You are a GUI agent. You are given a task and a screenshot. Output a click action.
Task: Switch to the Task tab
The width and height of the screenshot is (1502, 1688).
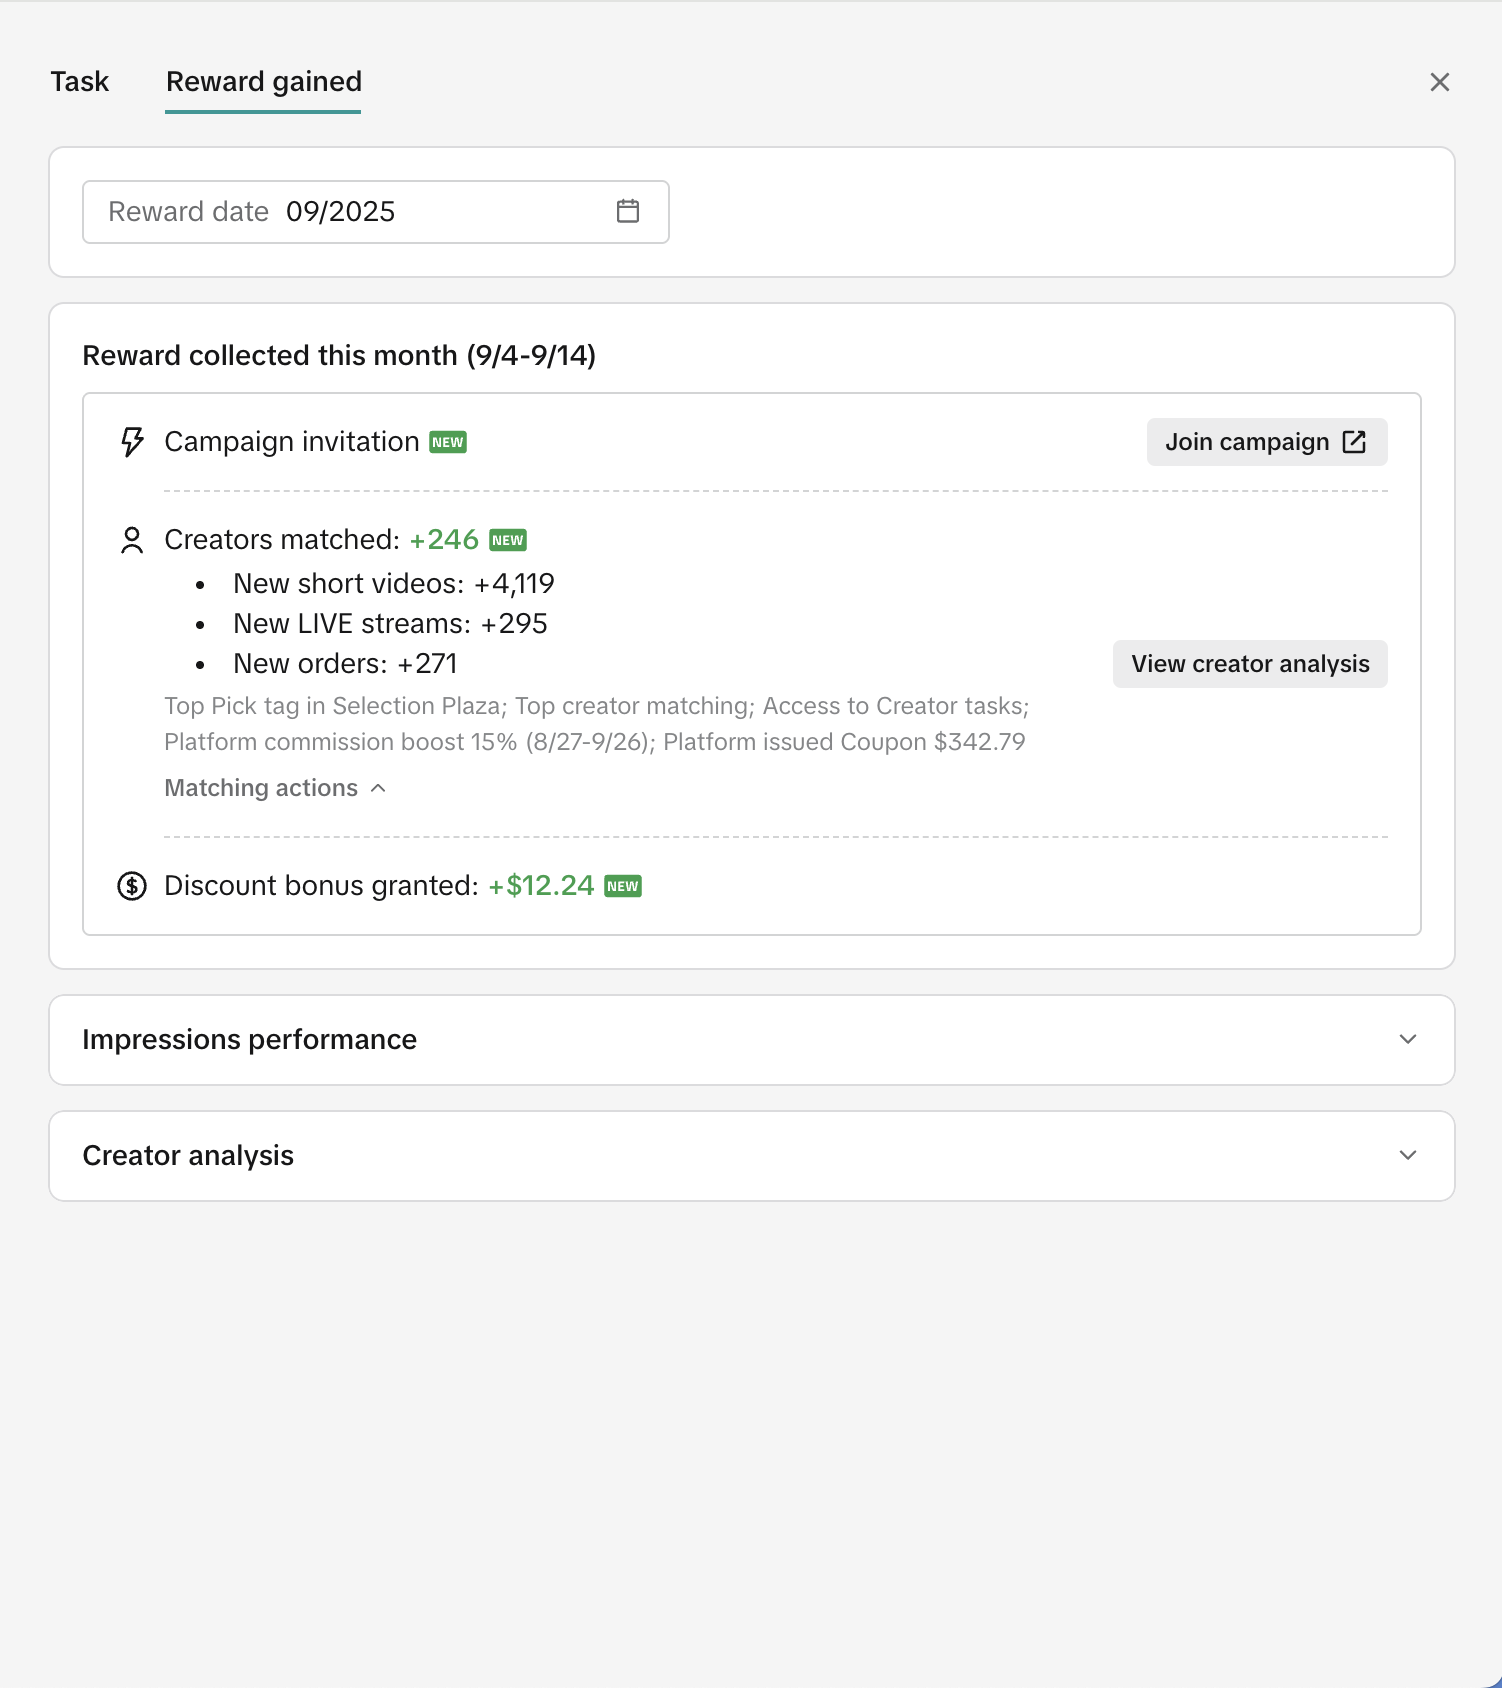pyautogui.click(x=80, y=82)
